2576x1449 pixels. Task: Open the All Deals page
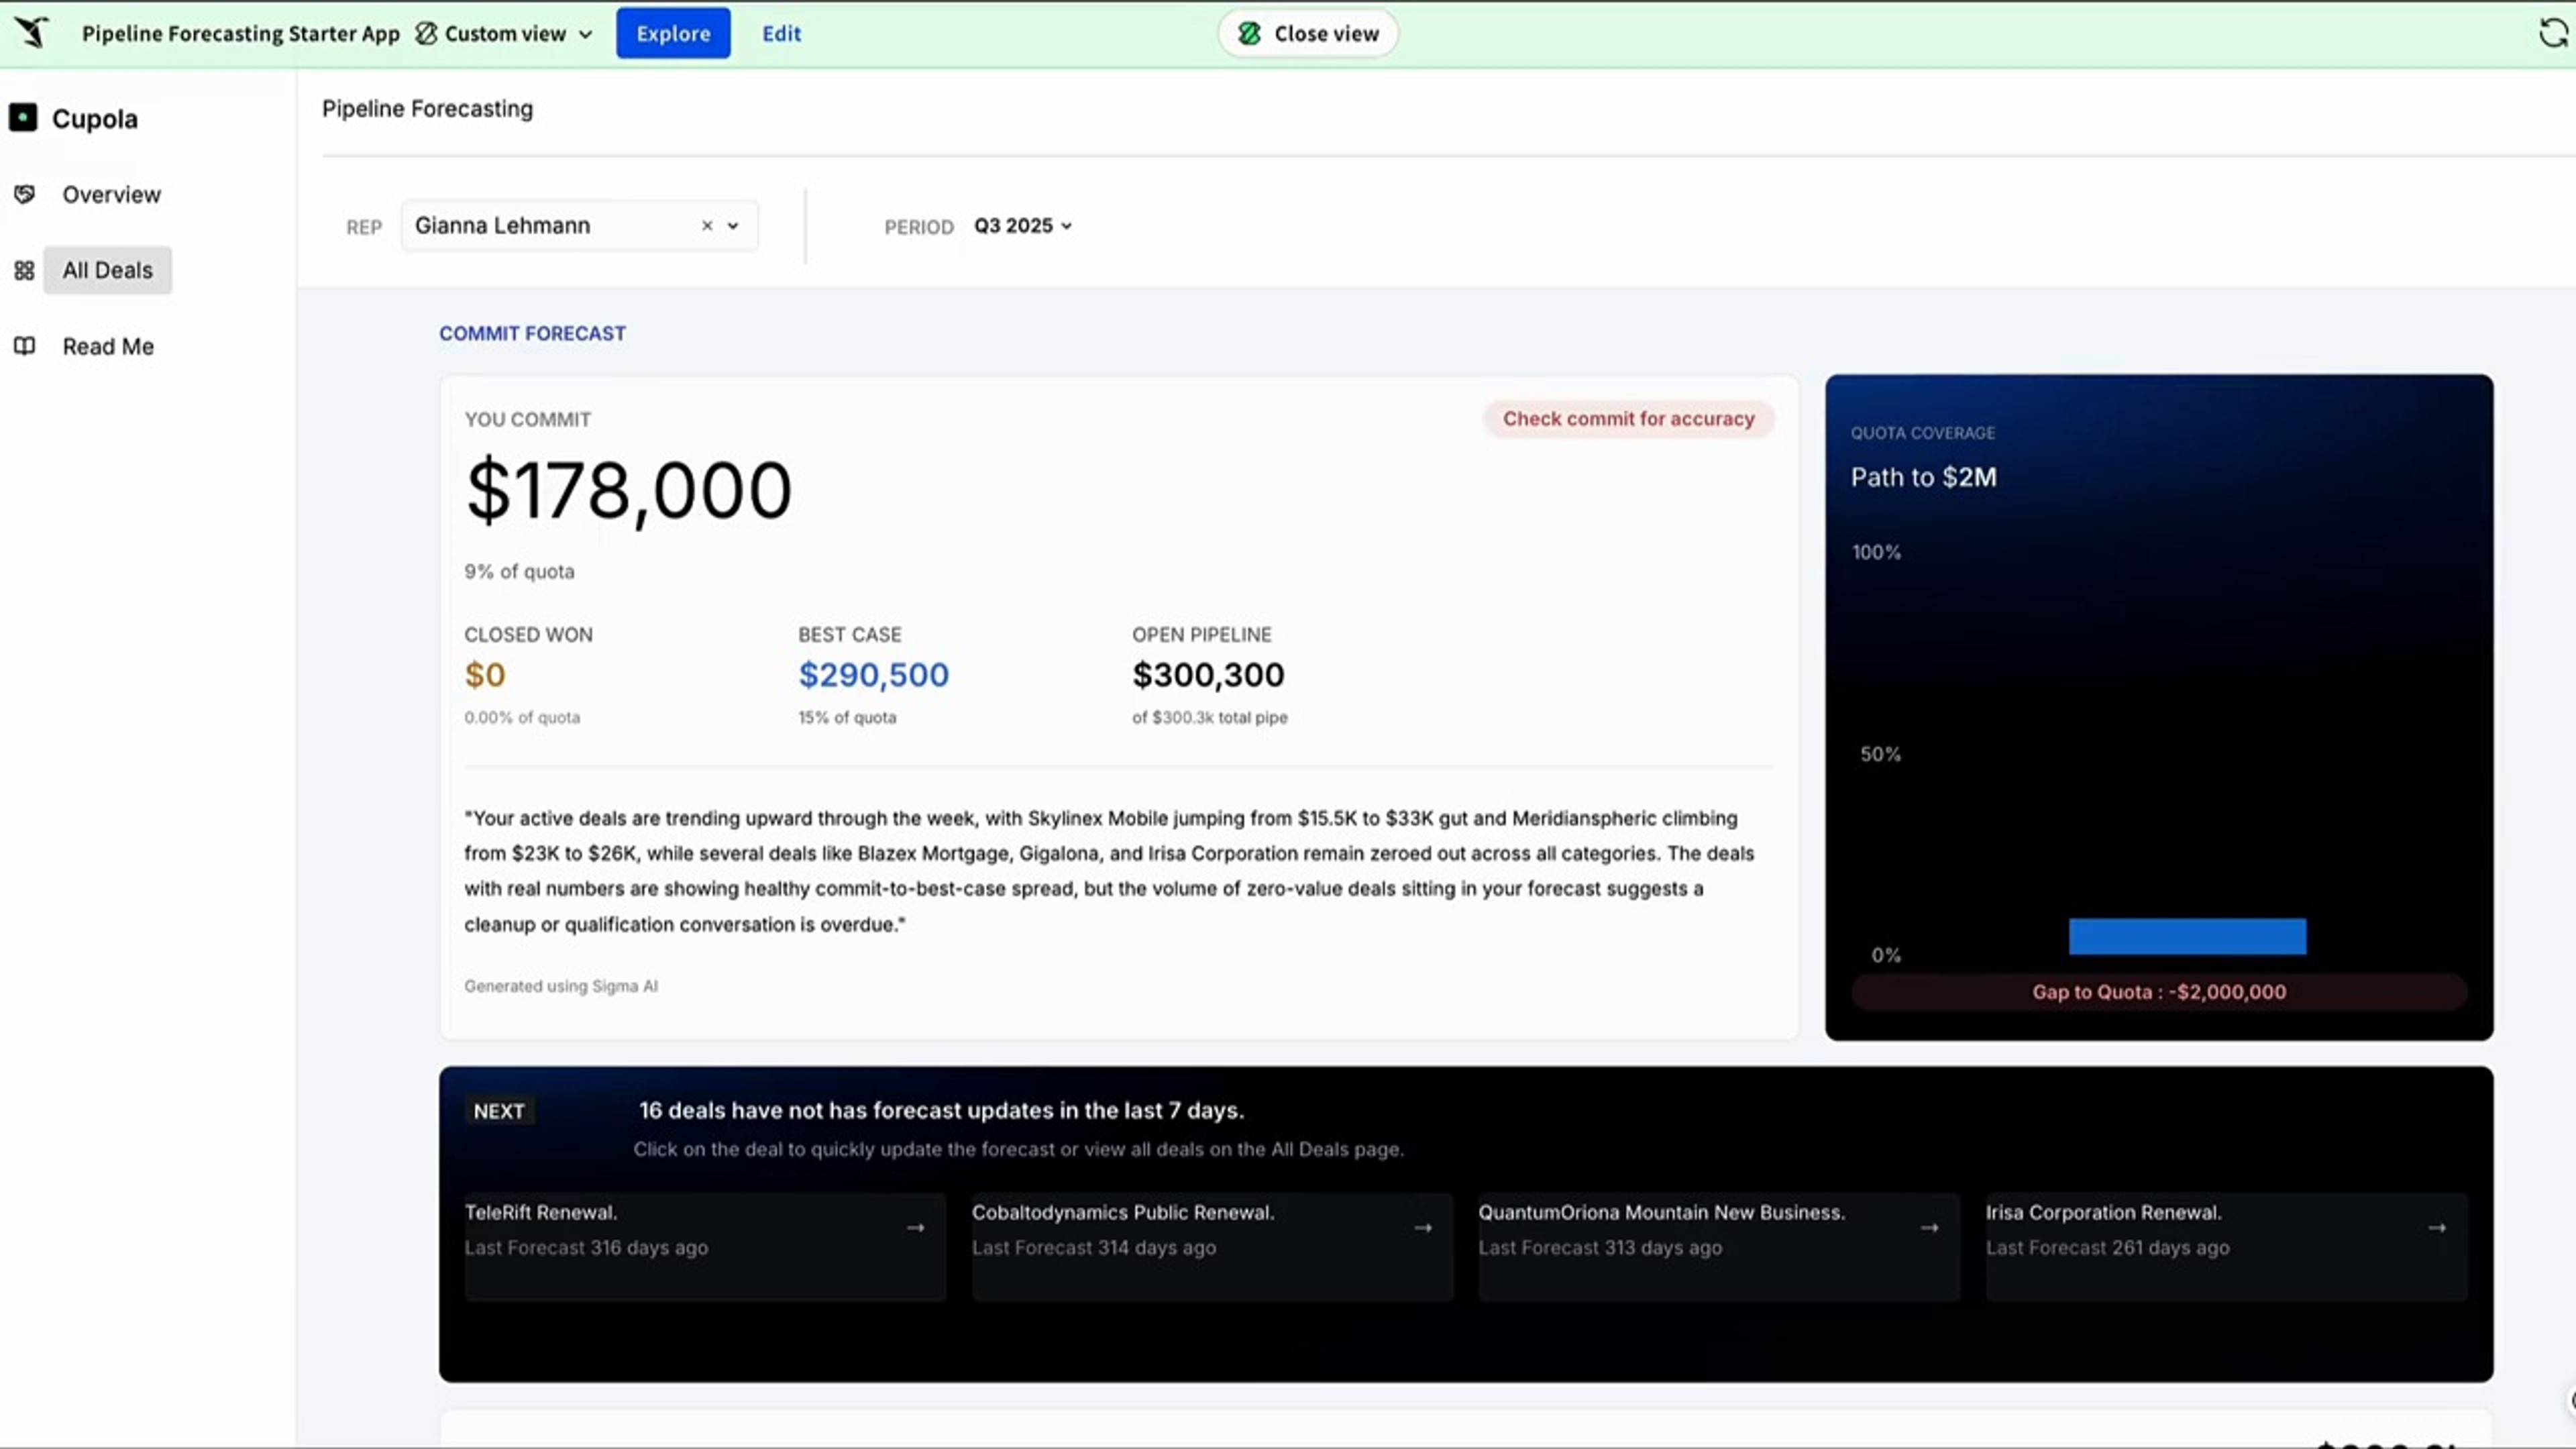(x=107, y=270)
